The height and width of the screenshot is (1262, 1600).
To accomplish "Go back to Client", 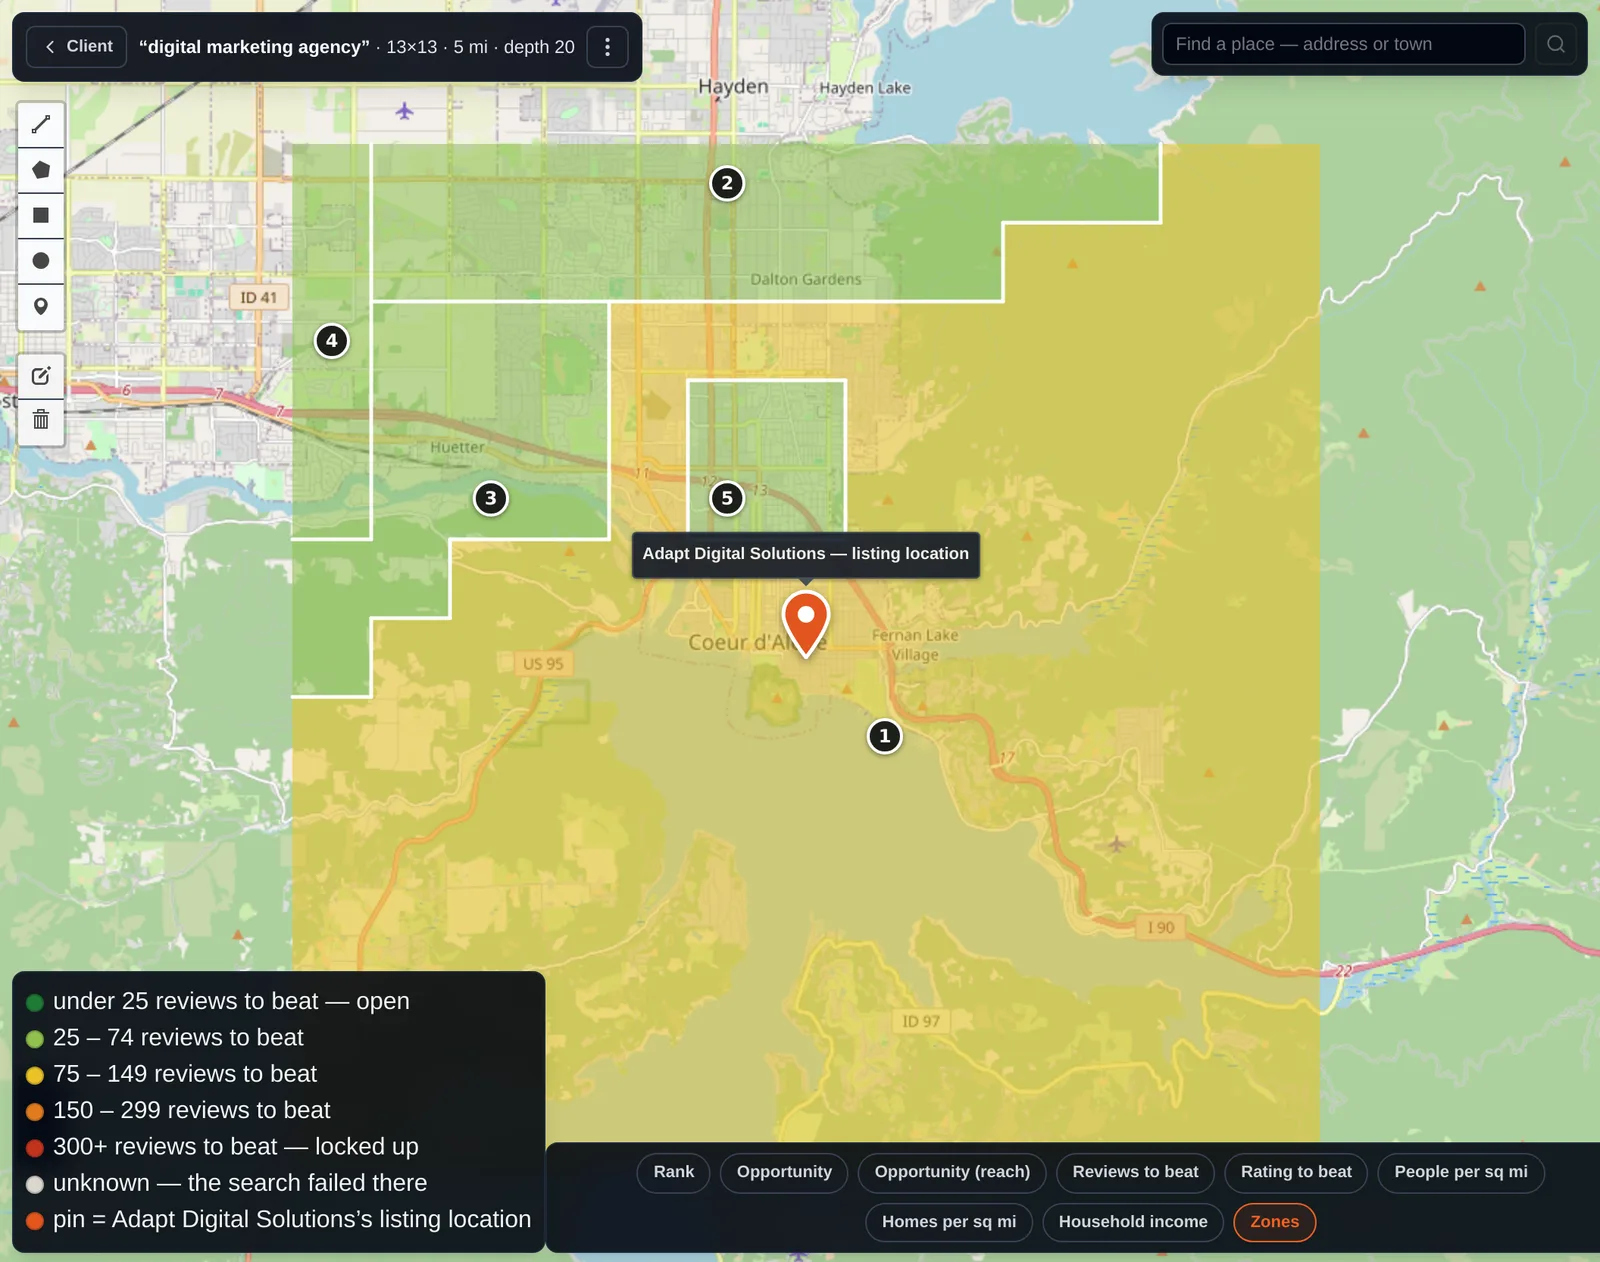I will pyautogui.click(x=78, y=46).
